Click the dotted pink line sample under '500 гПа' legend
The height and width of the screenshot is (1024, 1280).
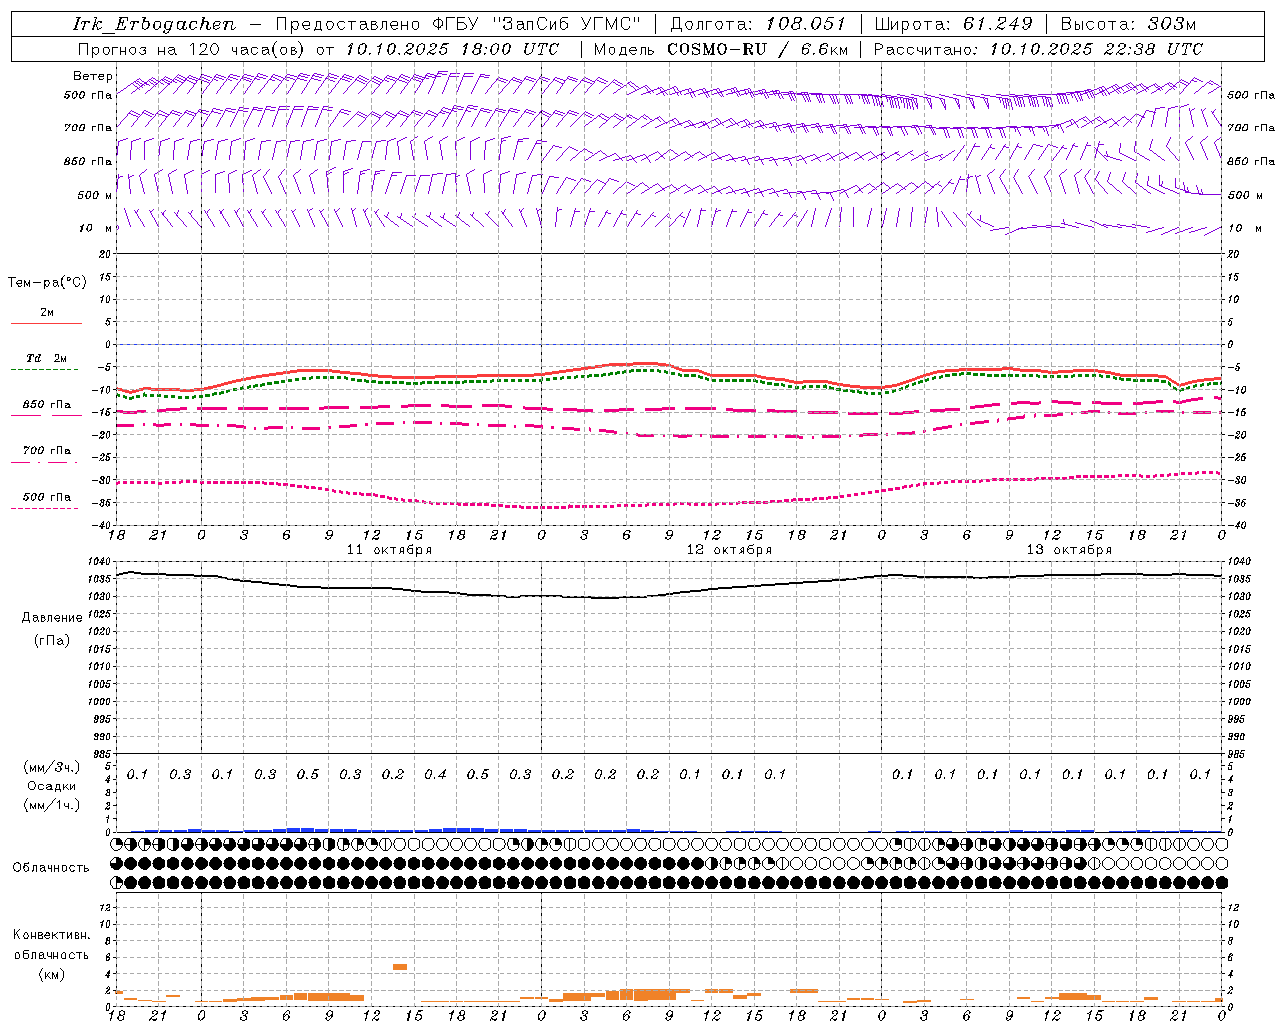45,508
